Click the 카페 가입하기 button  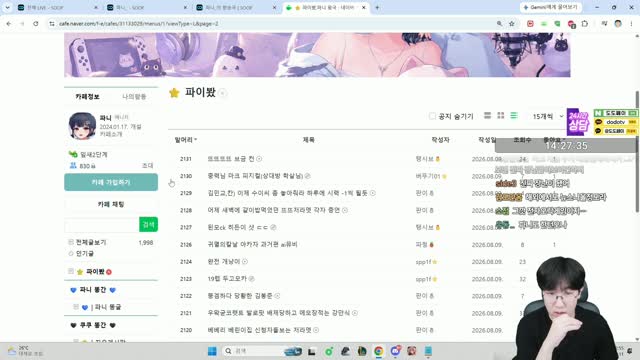(x=111, y=182)
